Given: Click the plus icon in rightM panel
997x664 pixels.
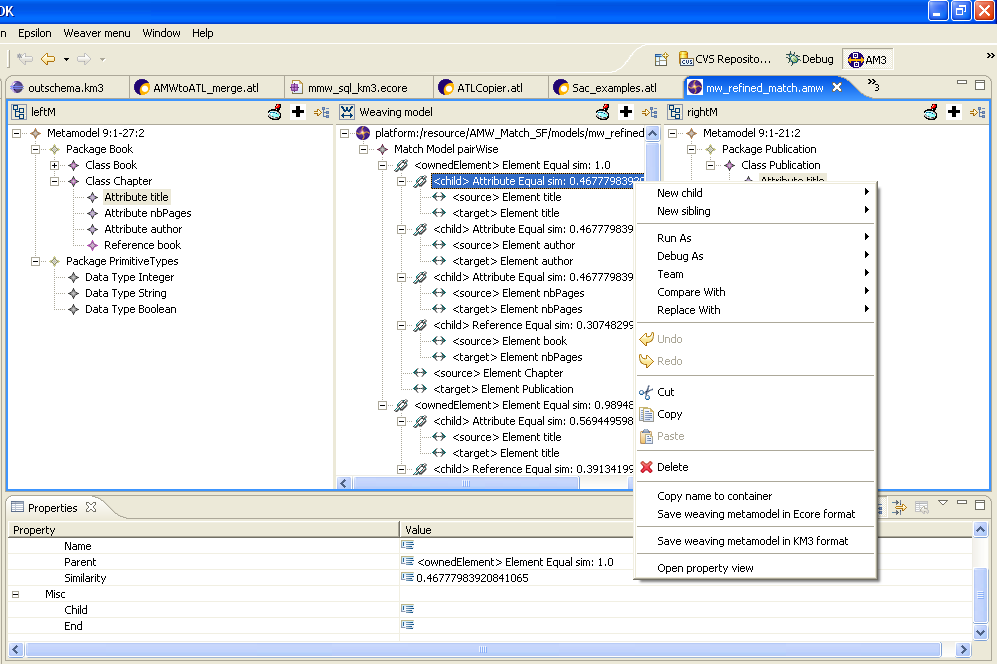Looking at the screenshot, I should coord(954,112).
